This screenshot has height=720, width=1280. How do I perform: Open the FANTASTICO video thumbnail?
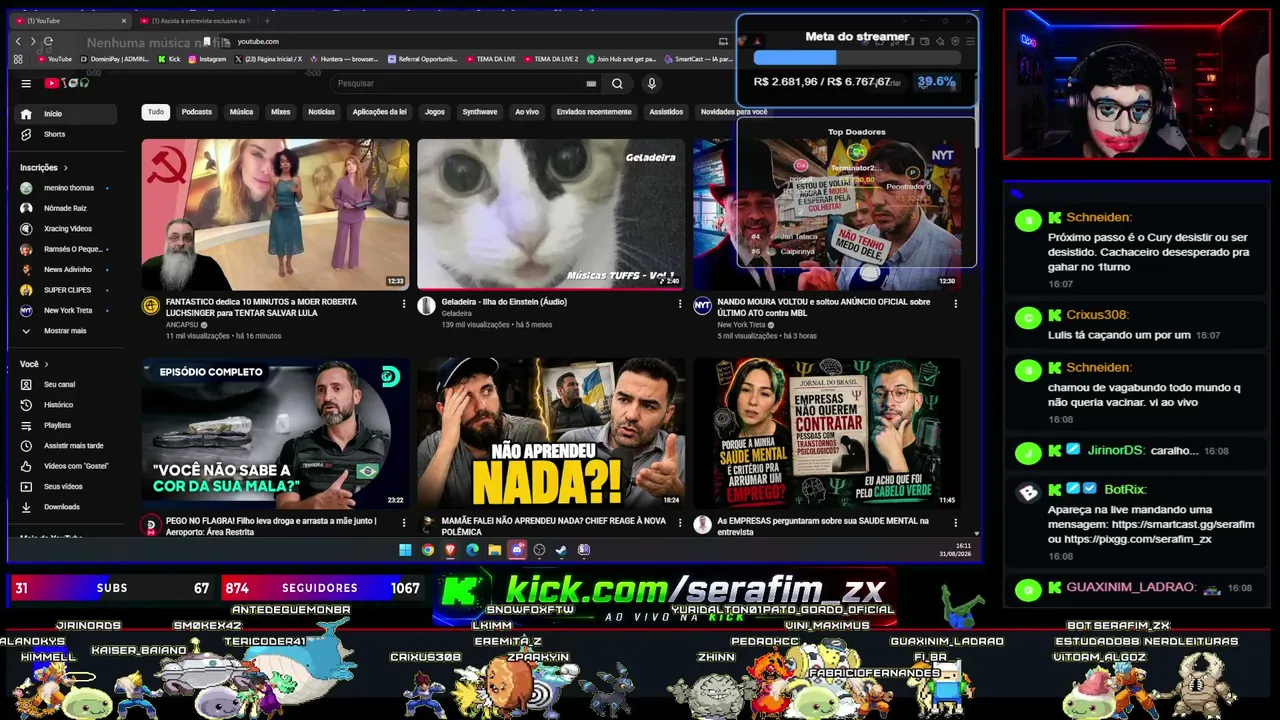(275, 214)
